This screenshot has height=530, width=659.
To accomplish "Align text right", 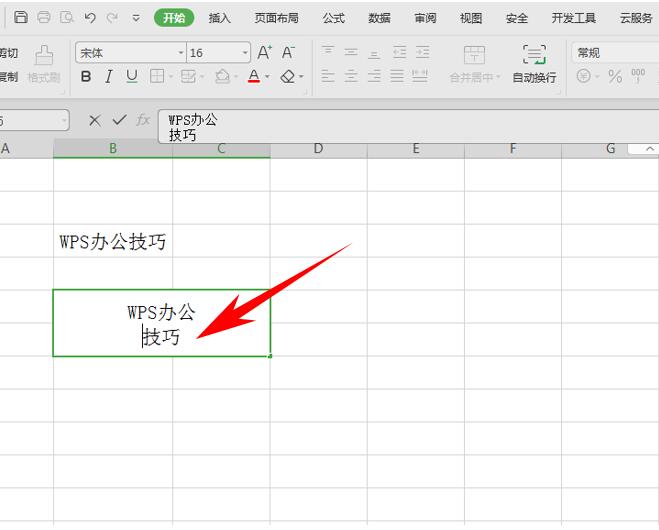I will [x=374, y=76].
